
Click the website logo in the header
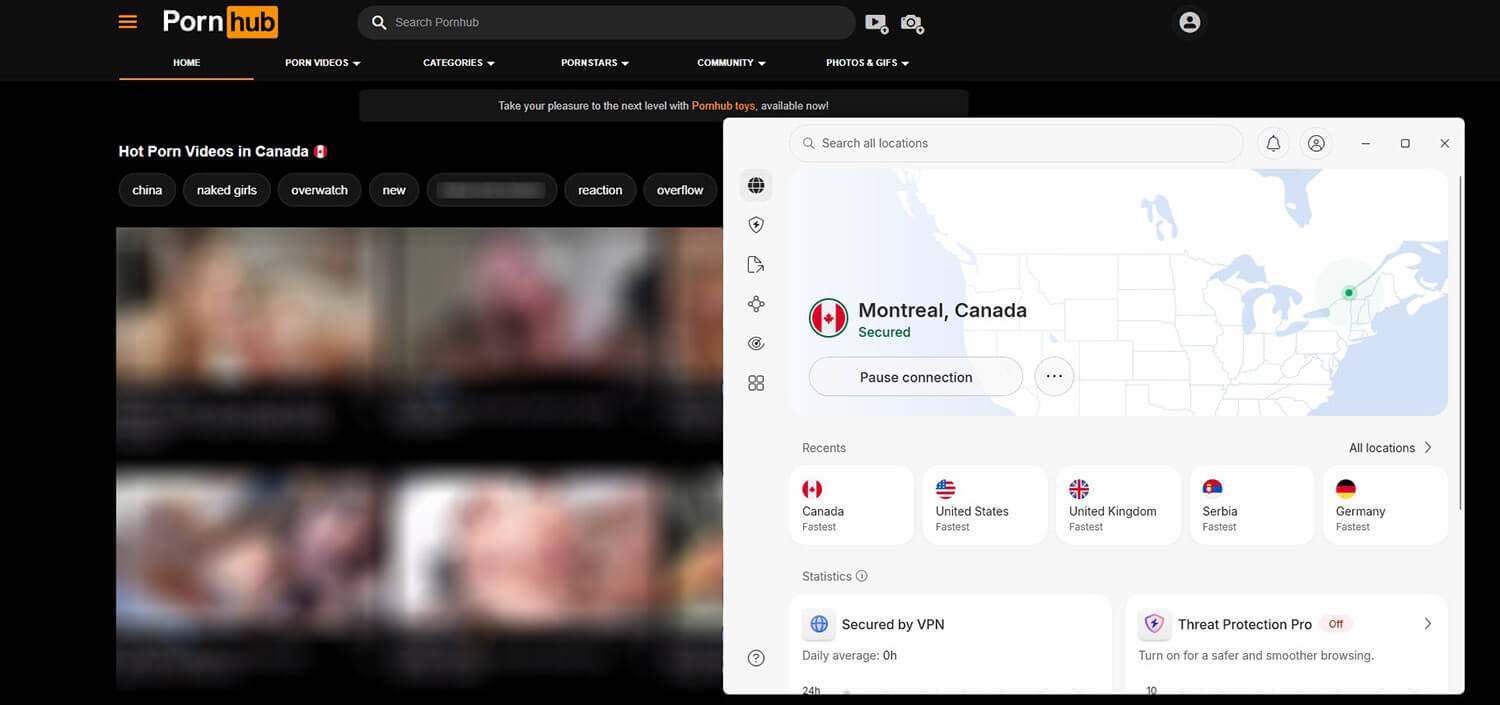coord(220,21)
